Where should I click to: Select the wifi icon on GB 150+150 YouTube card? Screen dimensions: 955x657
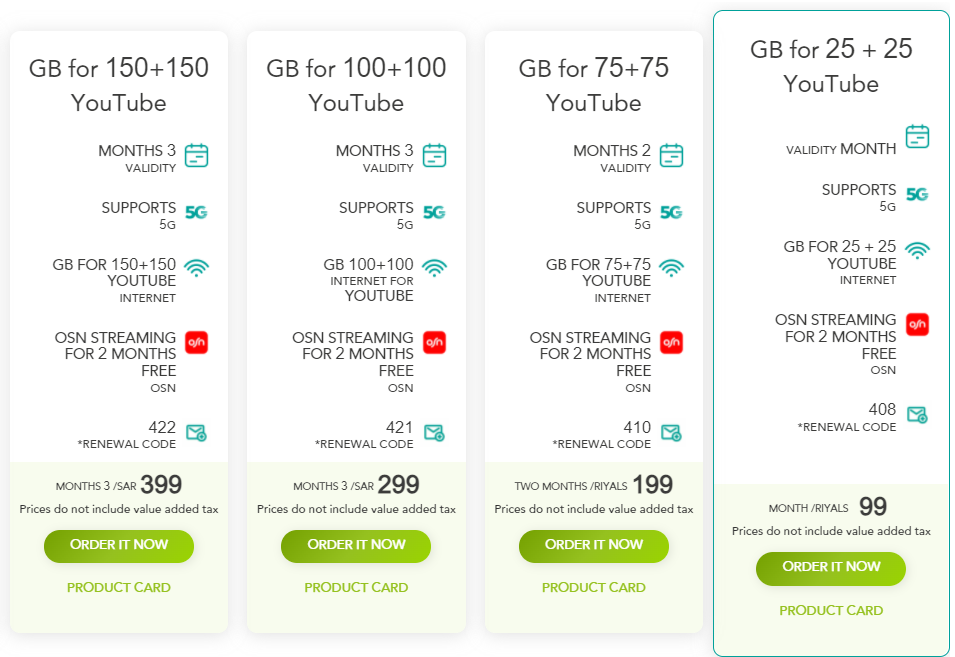tap(196, 268)
